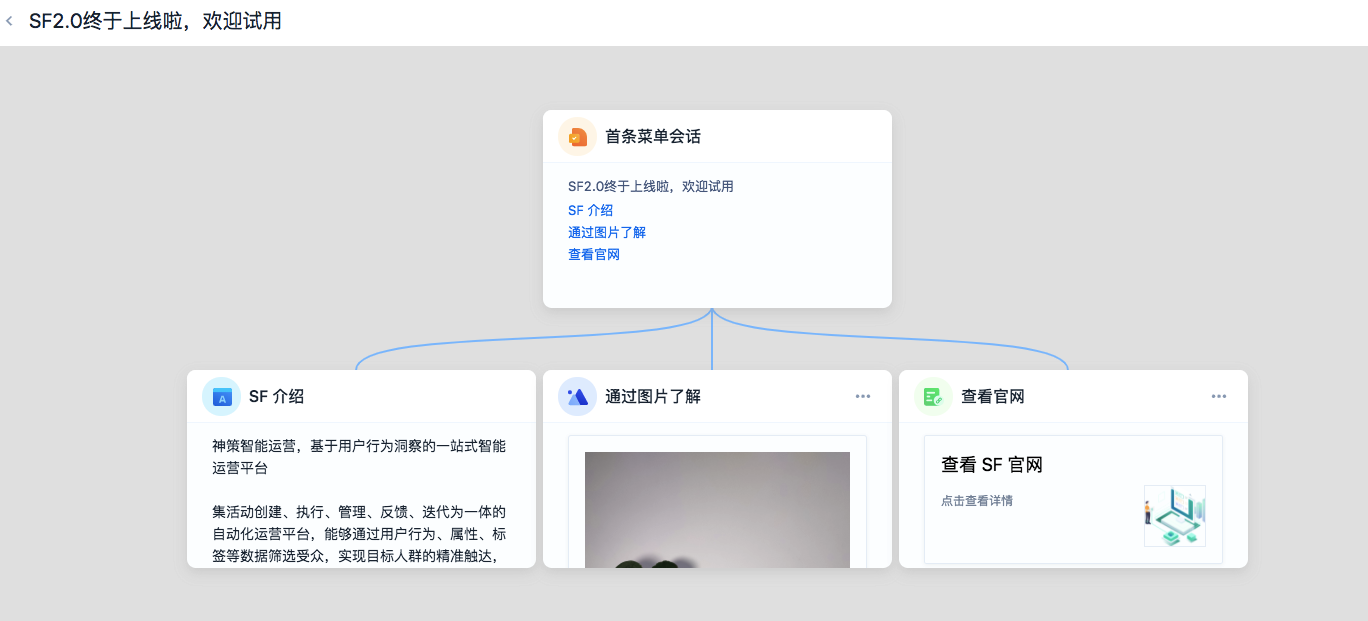1368x621 pixels.
Task: Click the greeting text inside 首条菜单会话 card
Action: pyautogui.click(x=651, y=186)
